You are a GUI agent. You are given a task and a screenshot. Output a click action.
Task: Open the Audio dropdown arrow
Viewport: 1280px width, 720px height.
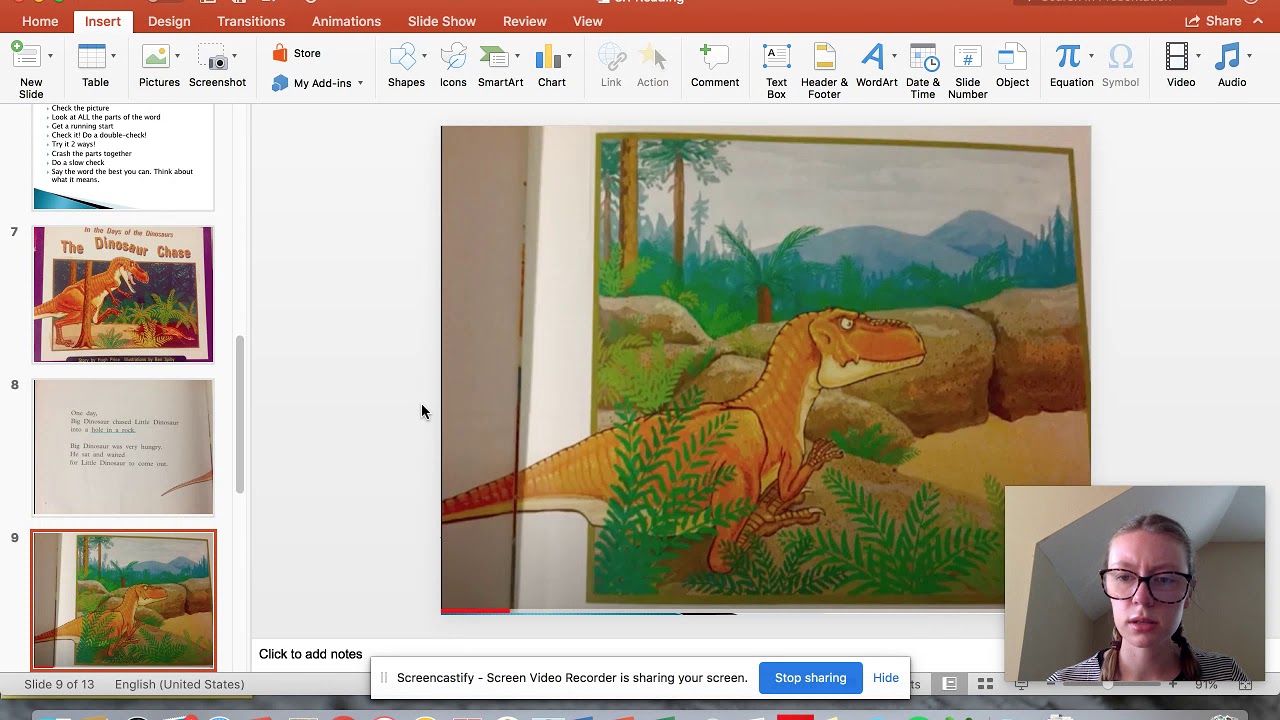[x=1250, y=56]
